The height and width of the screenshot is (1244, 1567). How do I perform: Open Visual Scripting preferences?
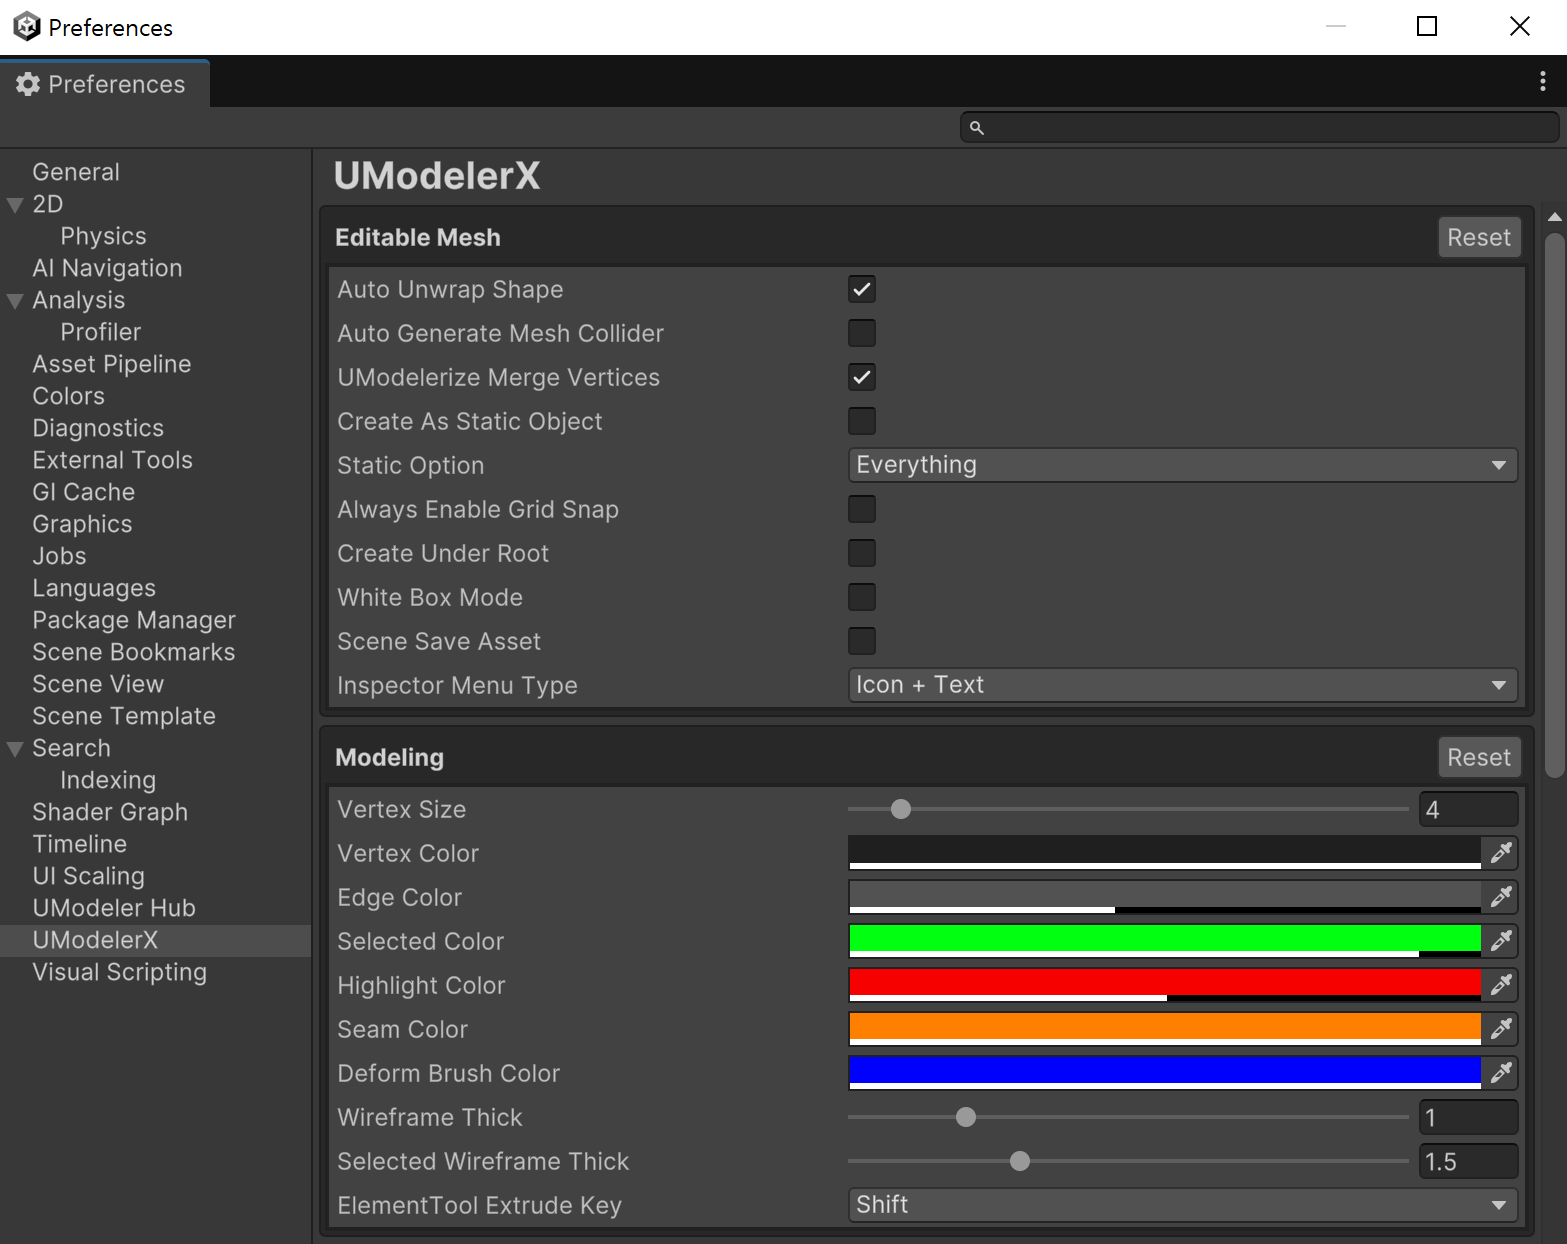(x=119, y=972)
